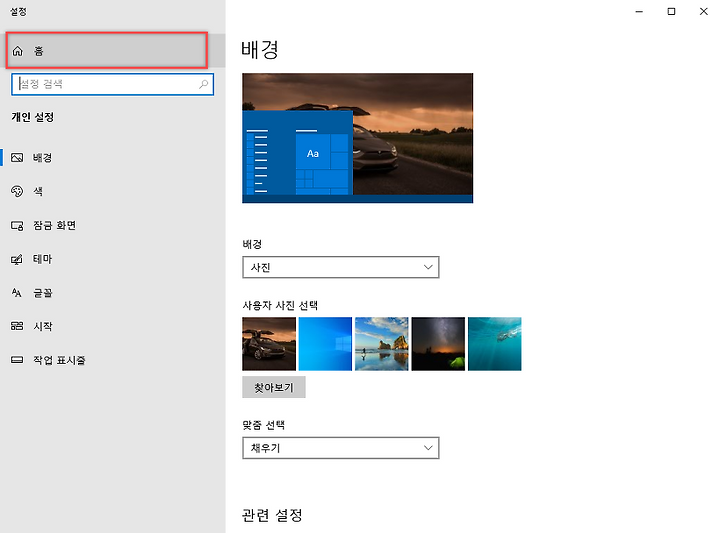Click the 배경 picture icon in sidebar
Screen dimensions: 720x533
[x=17, y=158]
